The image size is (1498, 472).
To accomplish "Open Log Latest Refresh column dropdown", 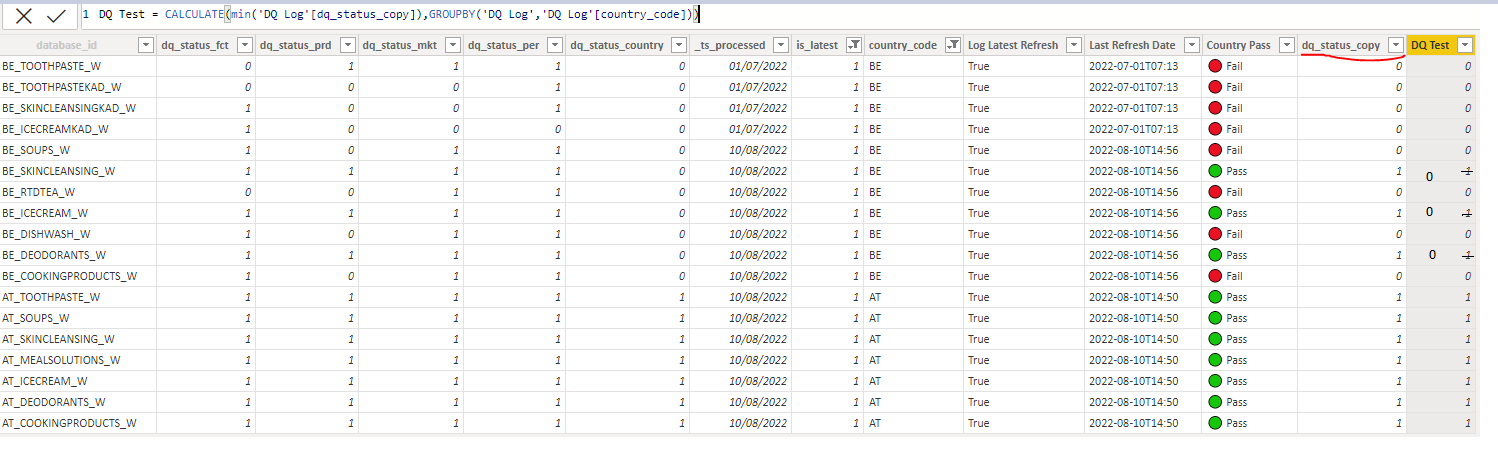I will [1073, 45].
